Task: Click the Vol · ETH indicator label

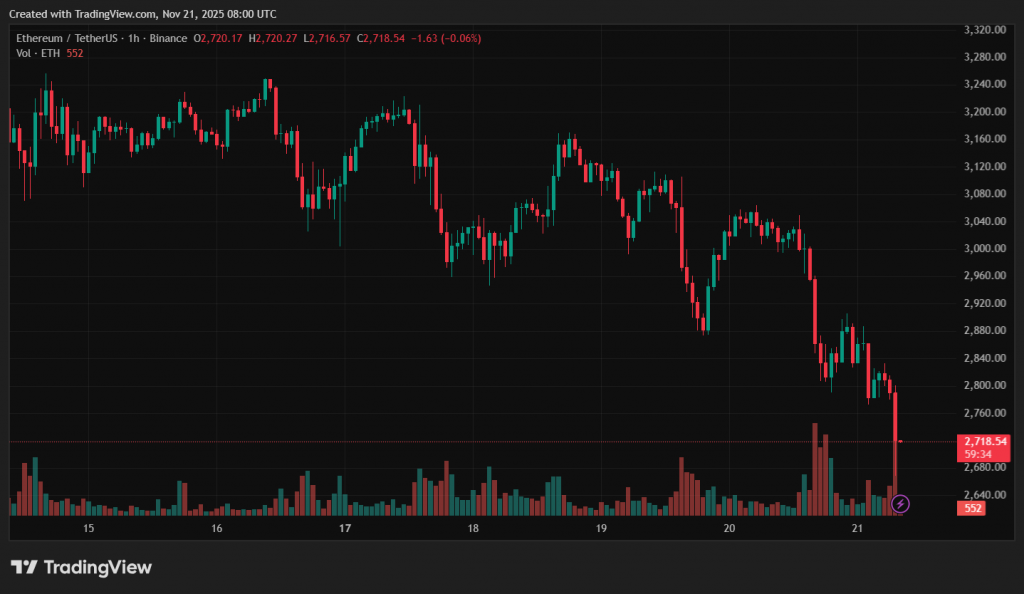Action: point(38,53)
